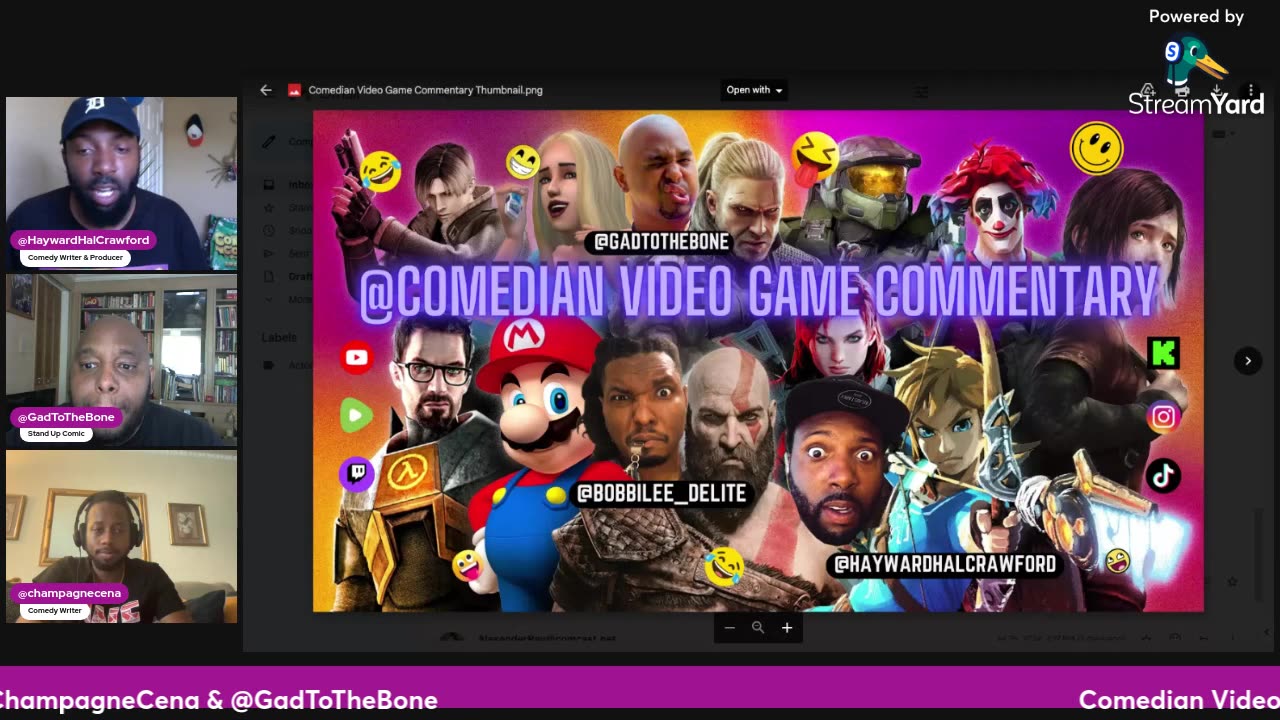Screen dimensions: 1280x720
Task: Click the 'Comedy Writer & Producer' subtitle
Action: pos(76,258)
